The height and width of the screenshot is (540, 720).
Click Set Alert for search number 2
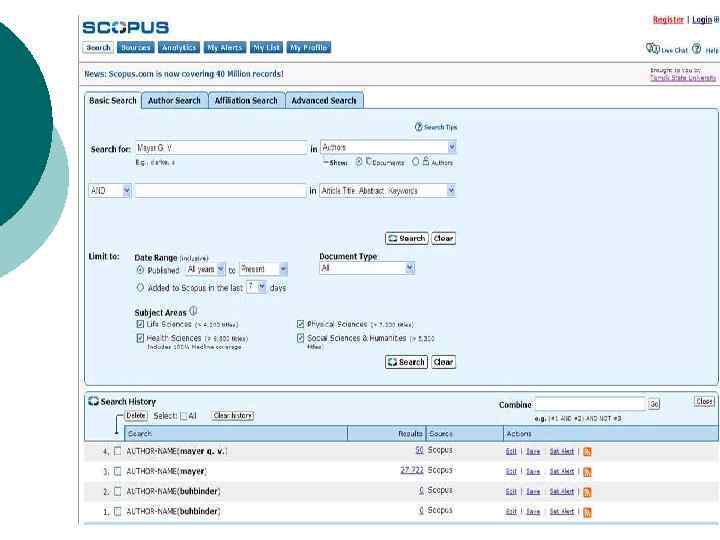click(562, 492)
